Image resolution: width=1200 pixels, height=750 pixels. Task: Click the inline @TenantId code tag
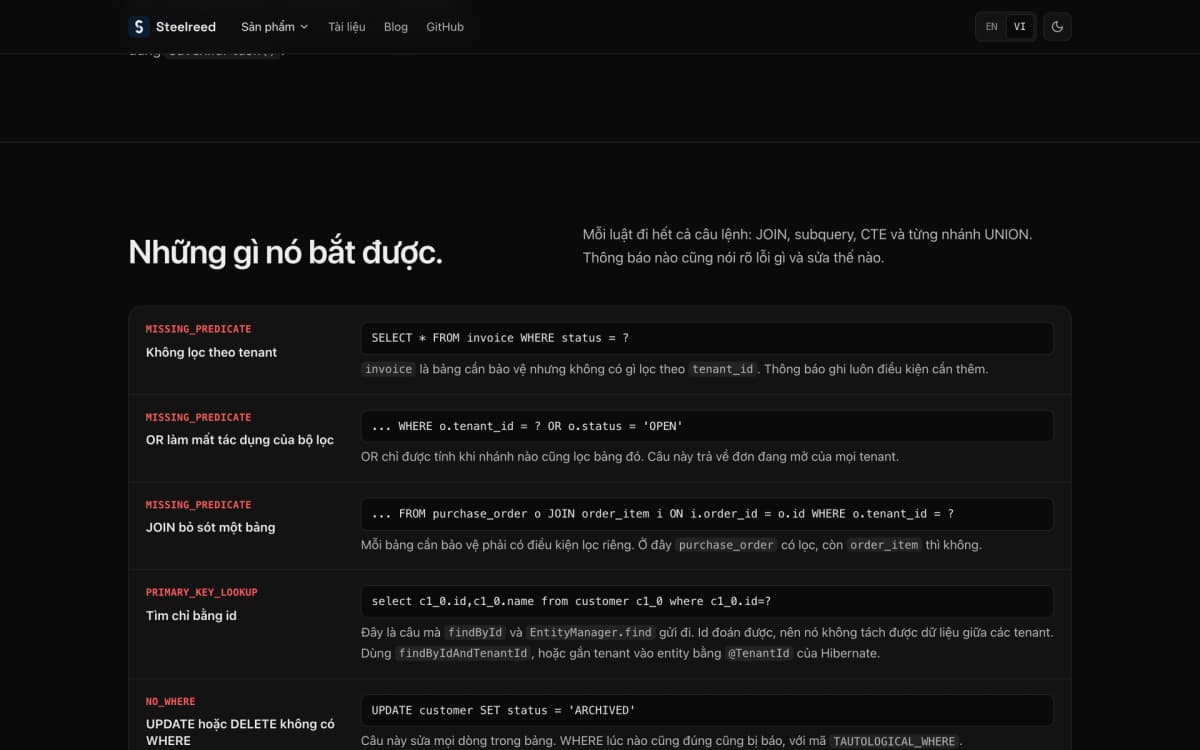tap(759, 653)
